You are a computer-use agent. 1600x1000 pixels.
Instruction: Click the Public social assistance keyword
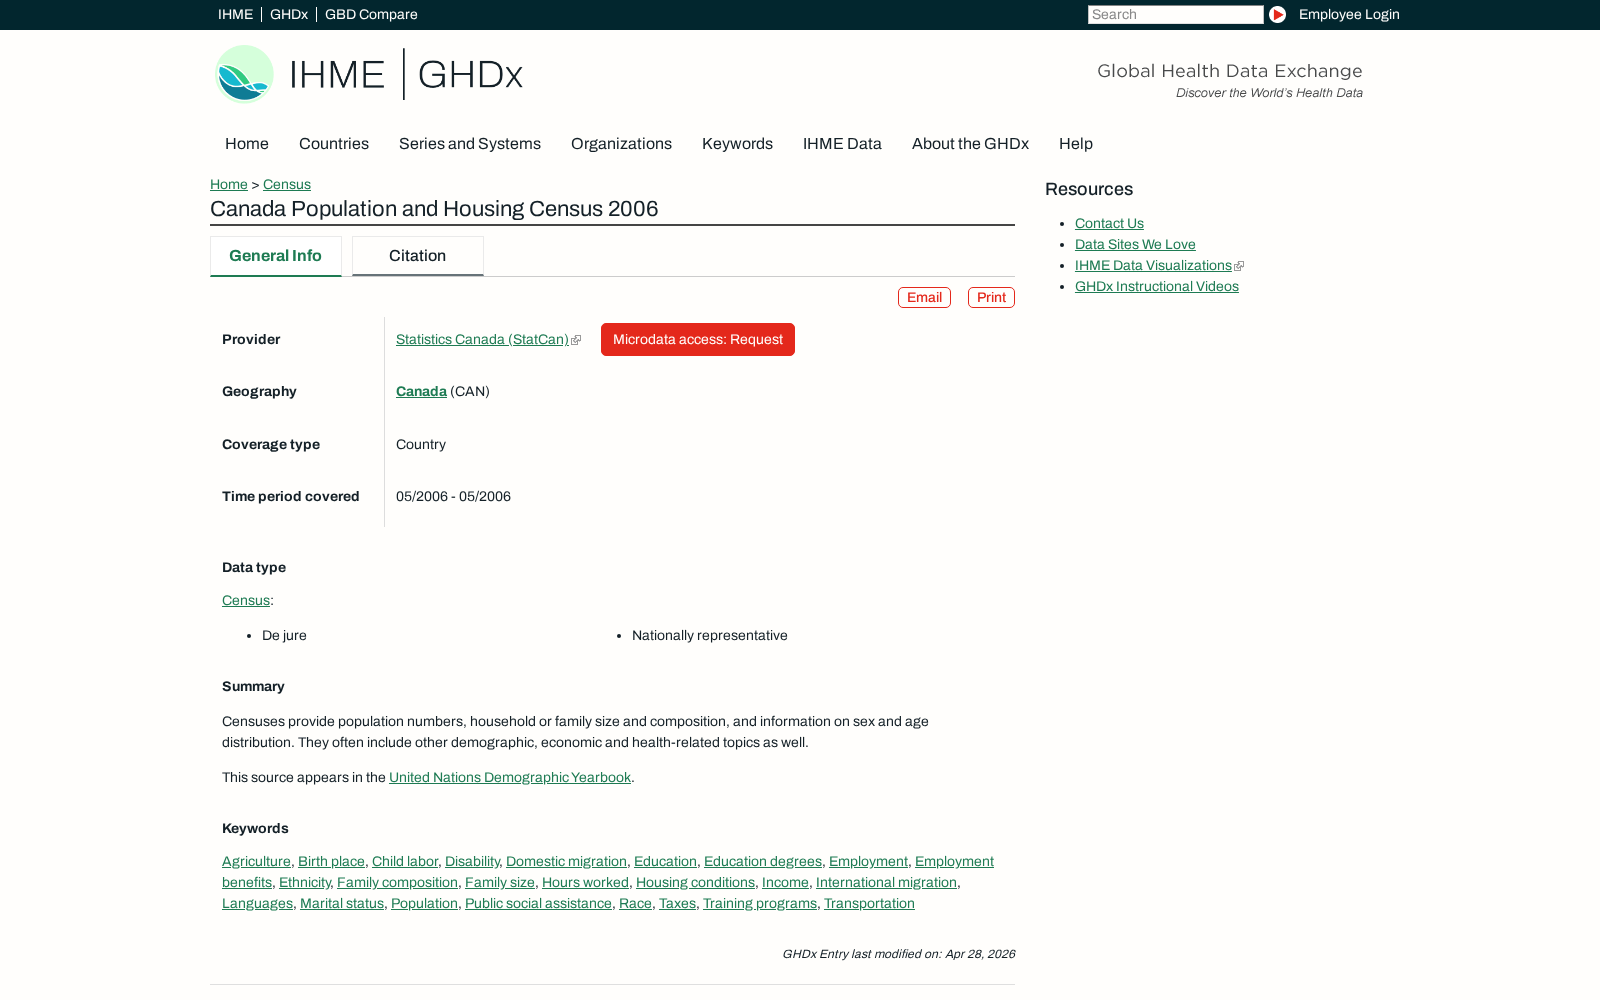coord(538,903)
